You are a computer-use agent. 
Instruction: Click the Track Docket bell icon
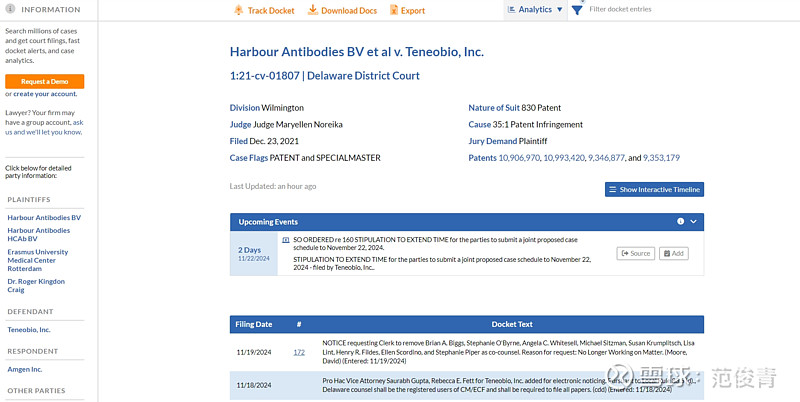[x=238, y=10]
